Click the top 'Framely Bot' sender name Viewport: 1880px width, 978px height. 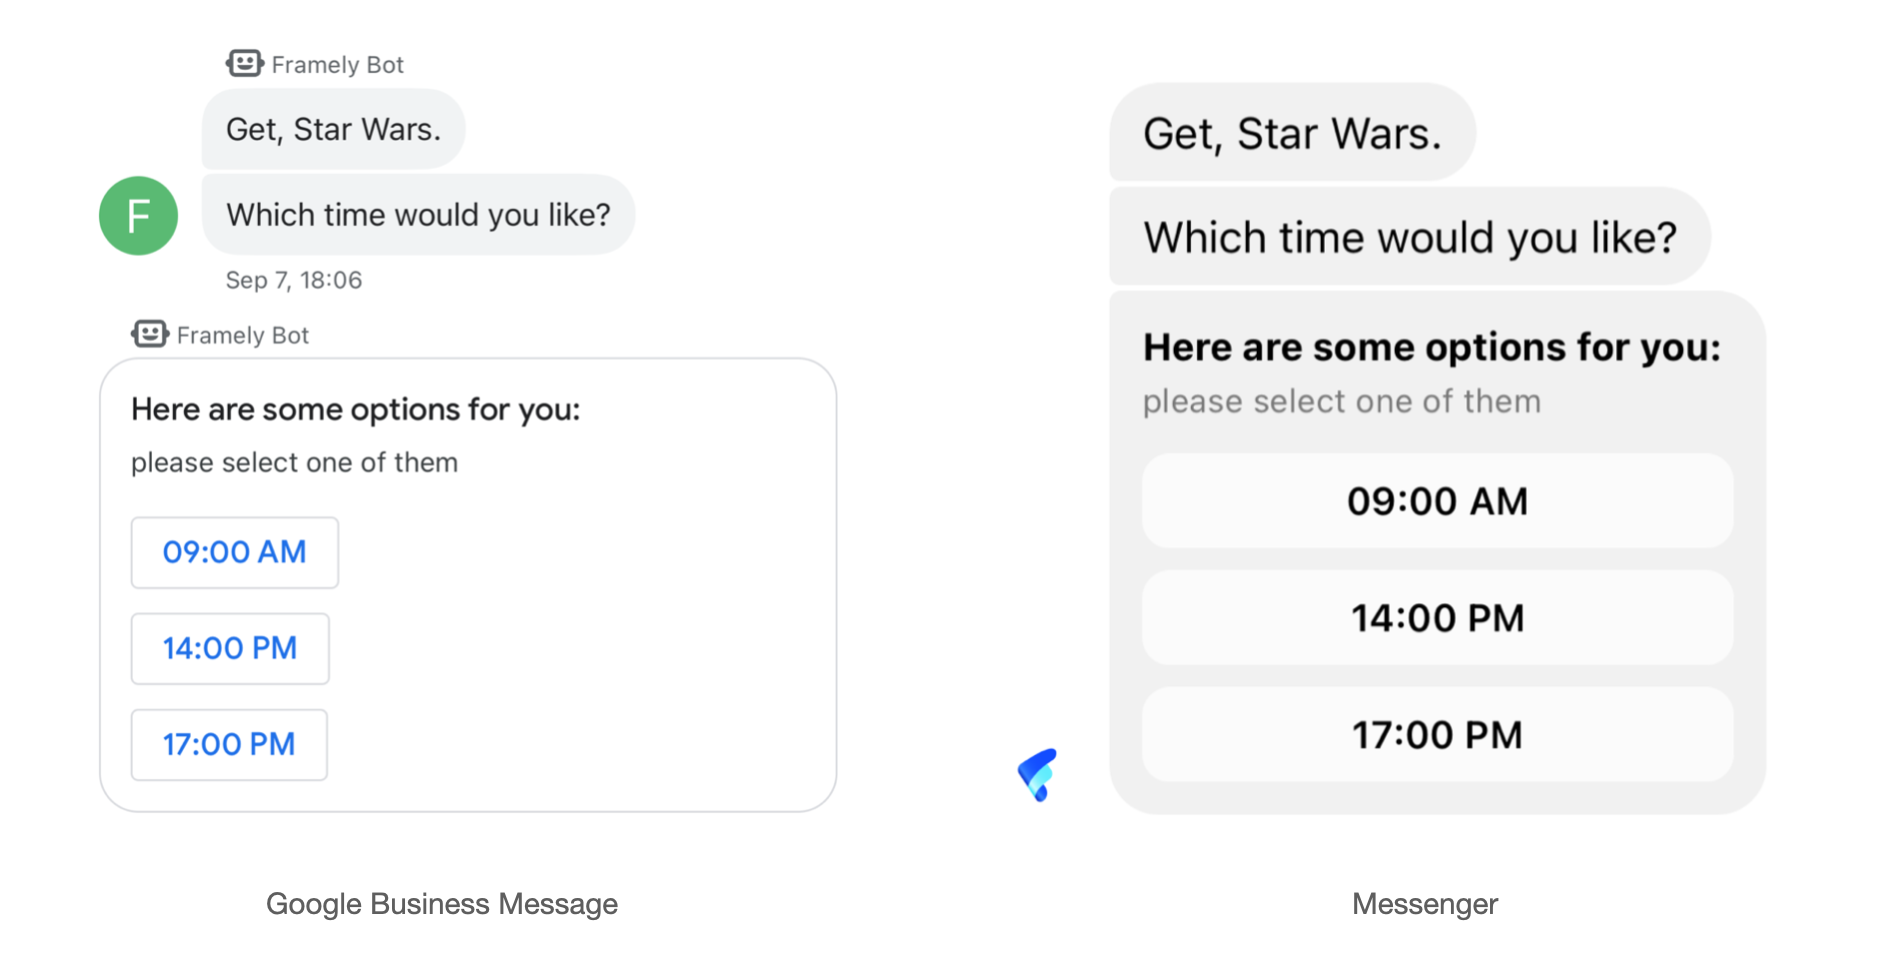pos(337,65)
